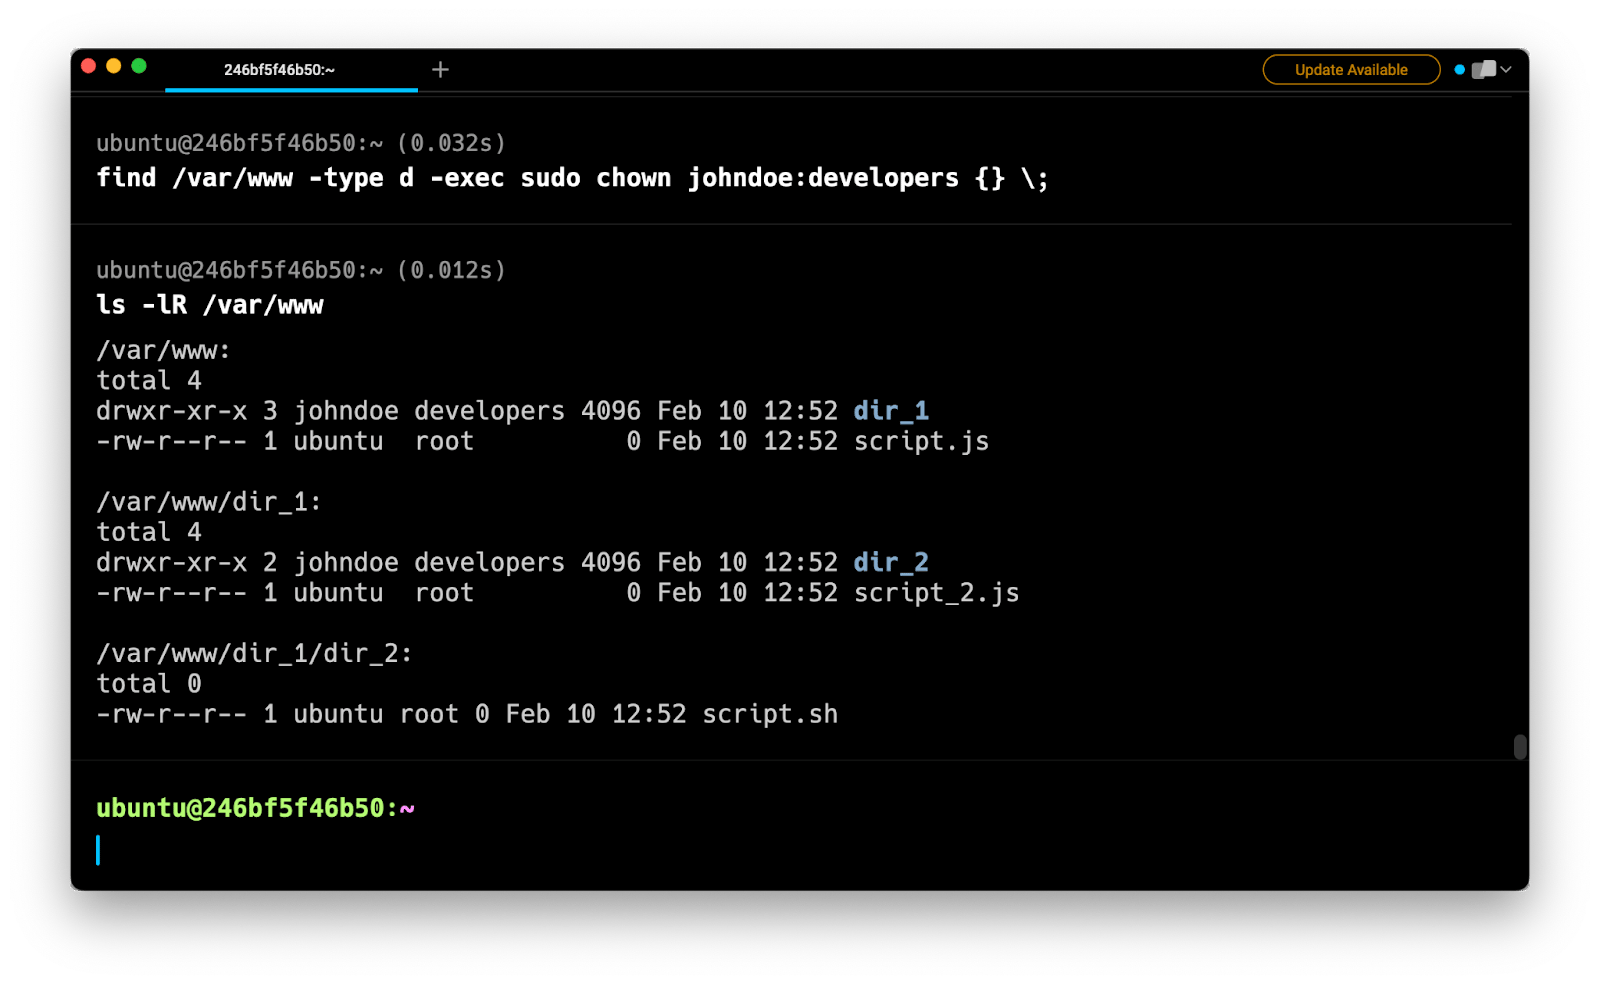Screen dimensions: 1600x984
Task: Click the script_2.js file name
Action: pos(936,593)
